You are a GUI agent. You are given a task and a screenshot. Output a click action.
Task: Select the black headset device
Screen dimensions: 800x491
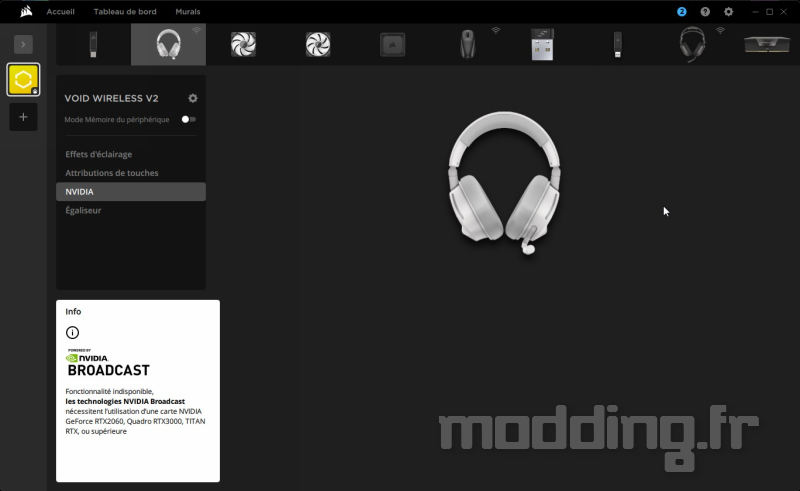(x=692, y=44)
